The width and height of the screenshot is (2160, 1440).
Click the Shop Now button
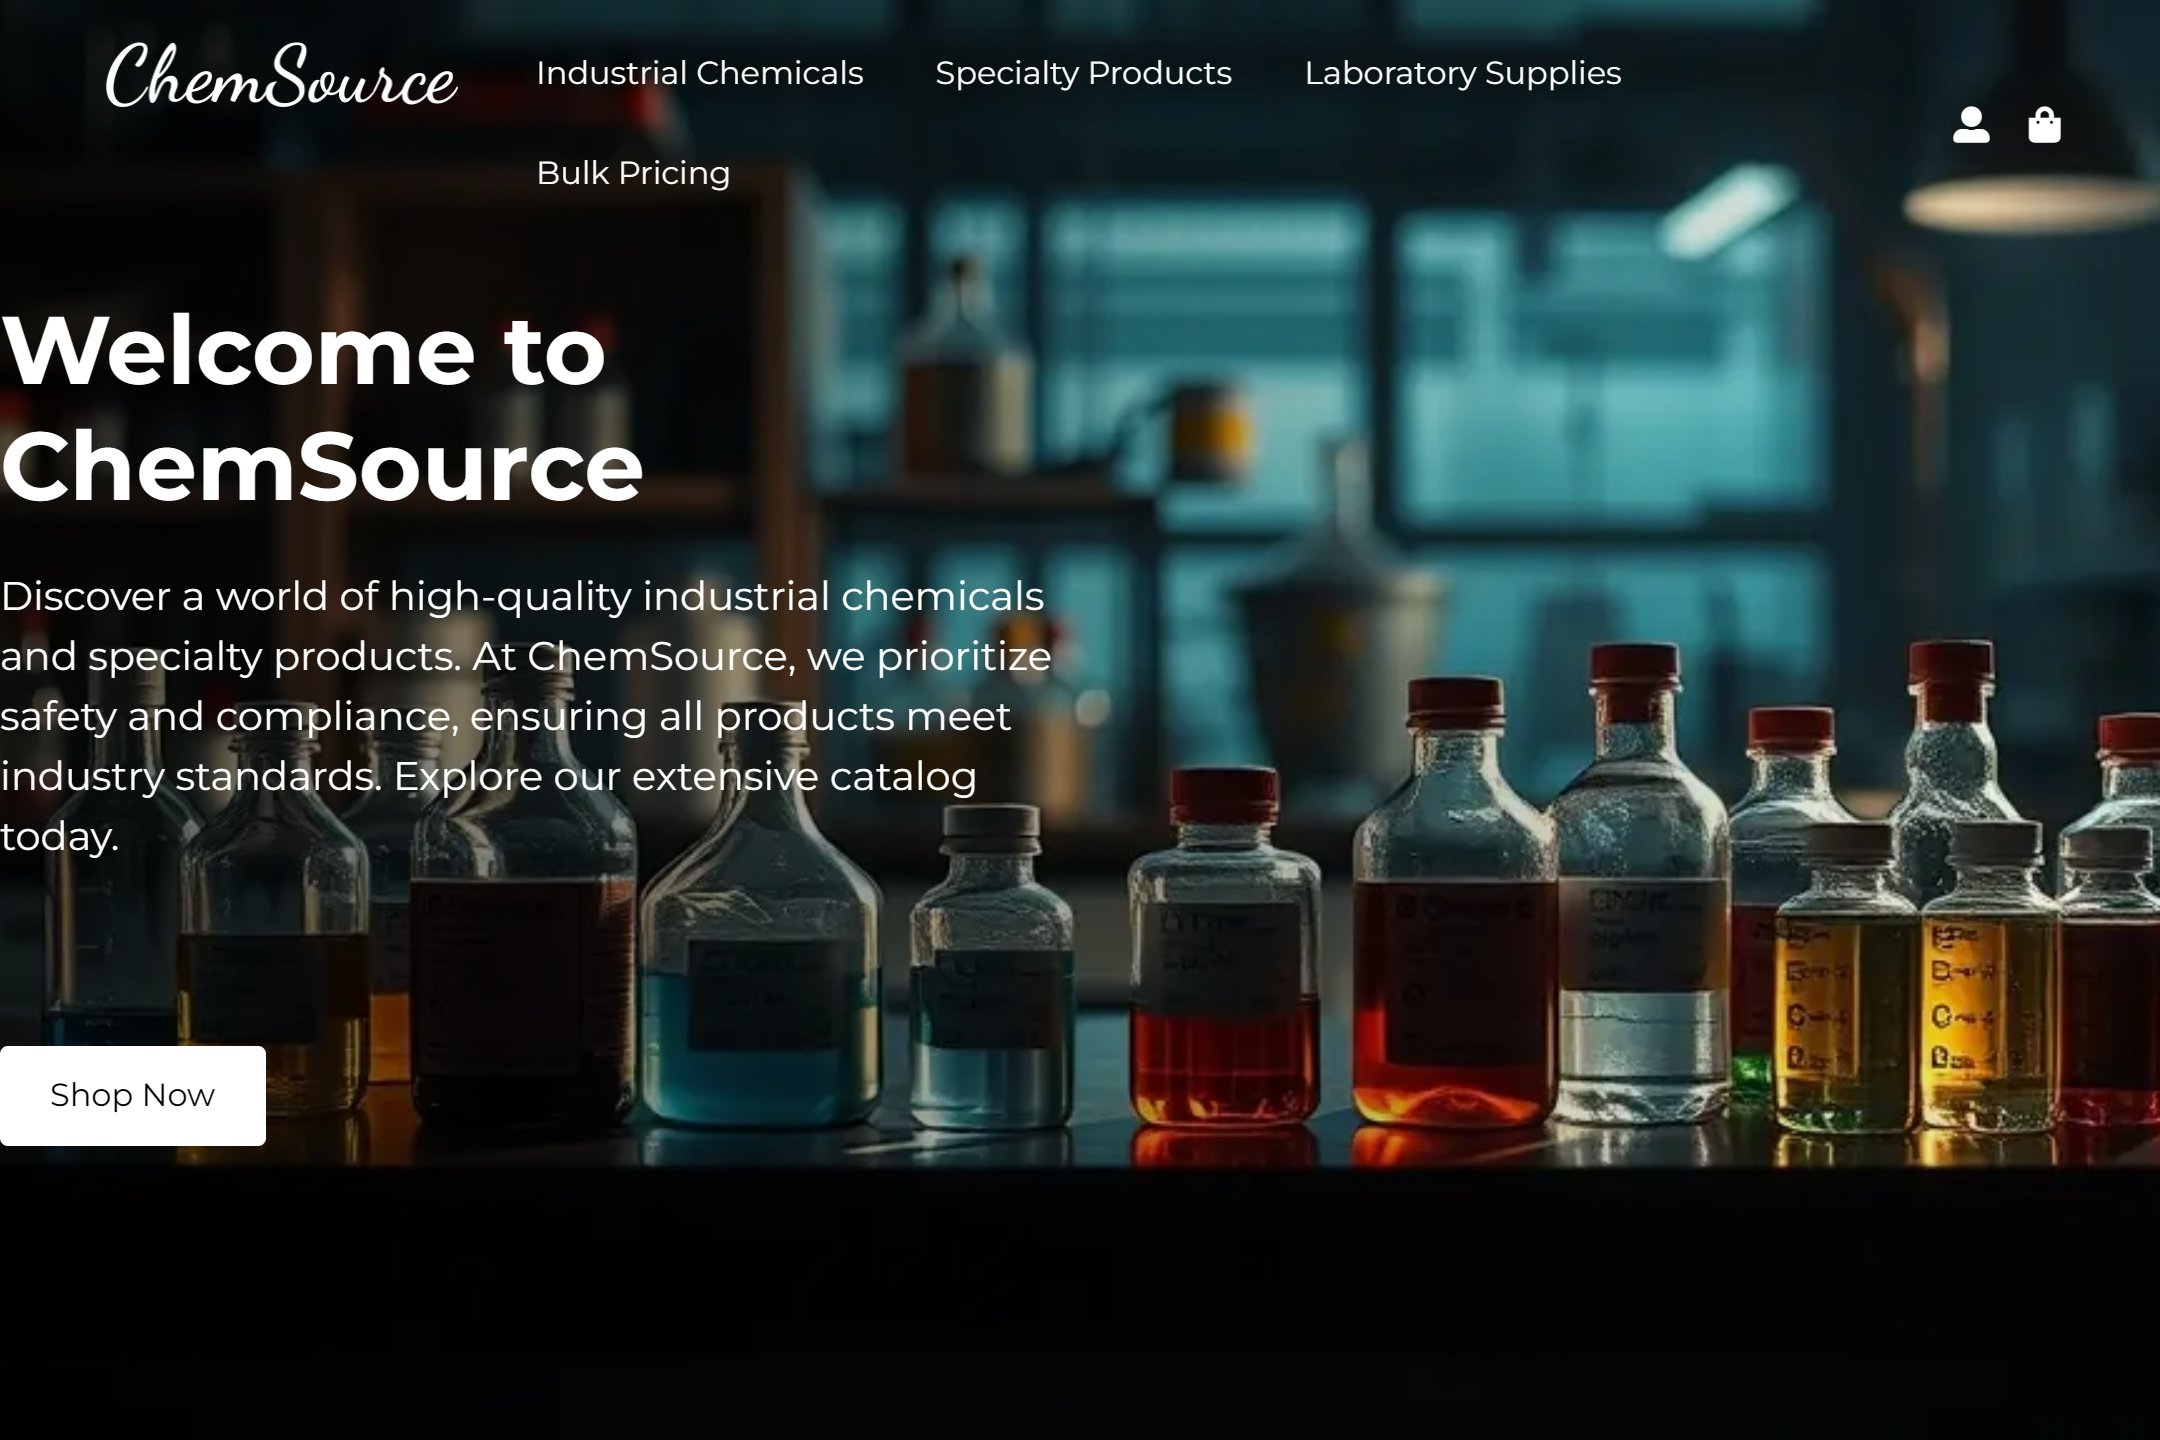[x=133, y=1095]
